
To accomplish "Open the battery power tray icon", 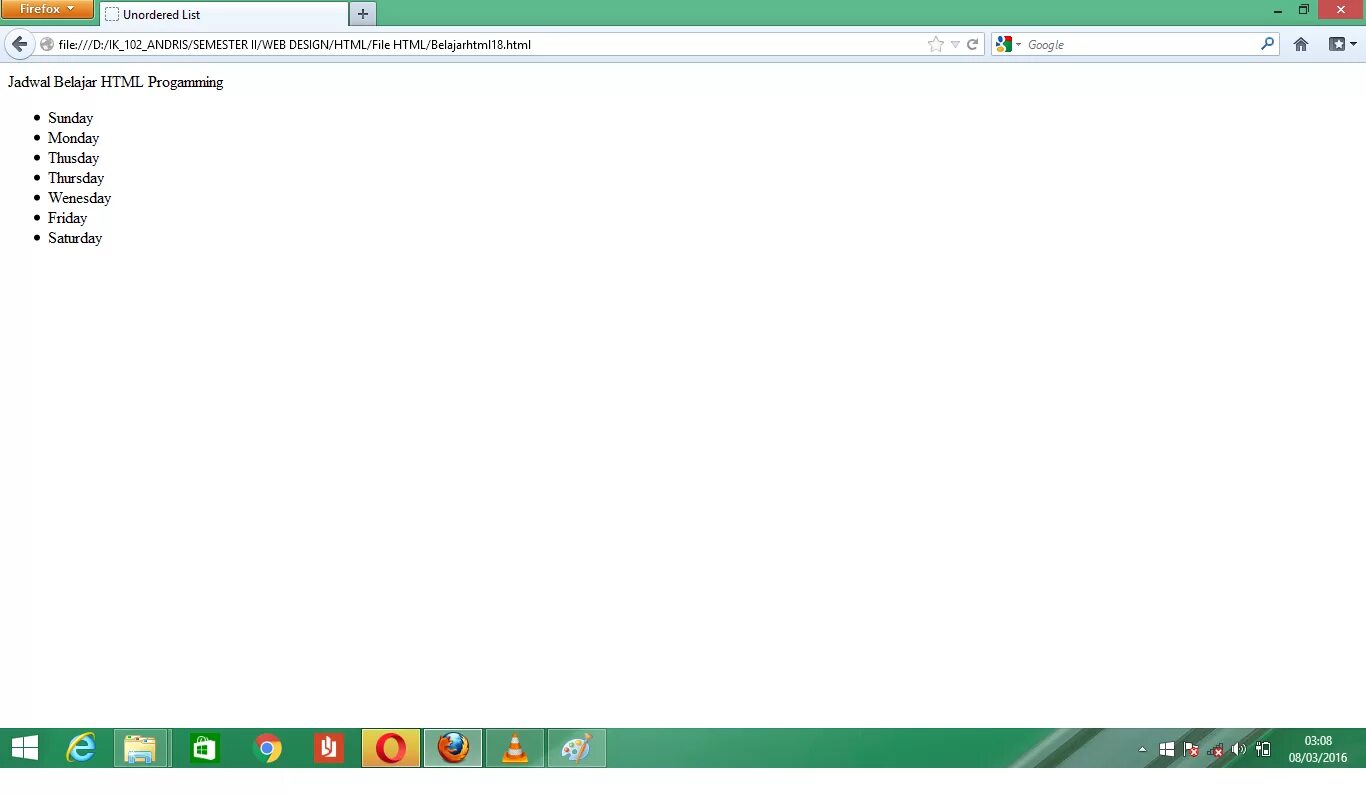I will coord(1263,749).
